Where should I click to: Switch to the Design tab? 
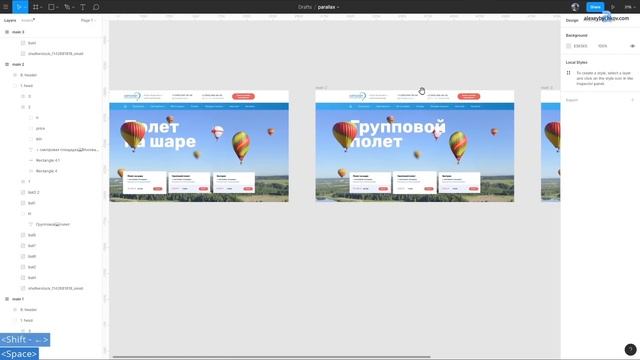click(x=572, y=20)
